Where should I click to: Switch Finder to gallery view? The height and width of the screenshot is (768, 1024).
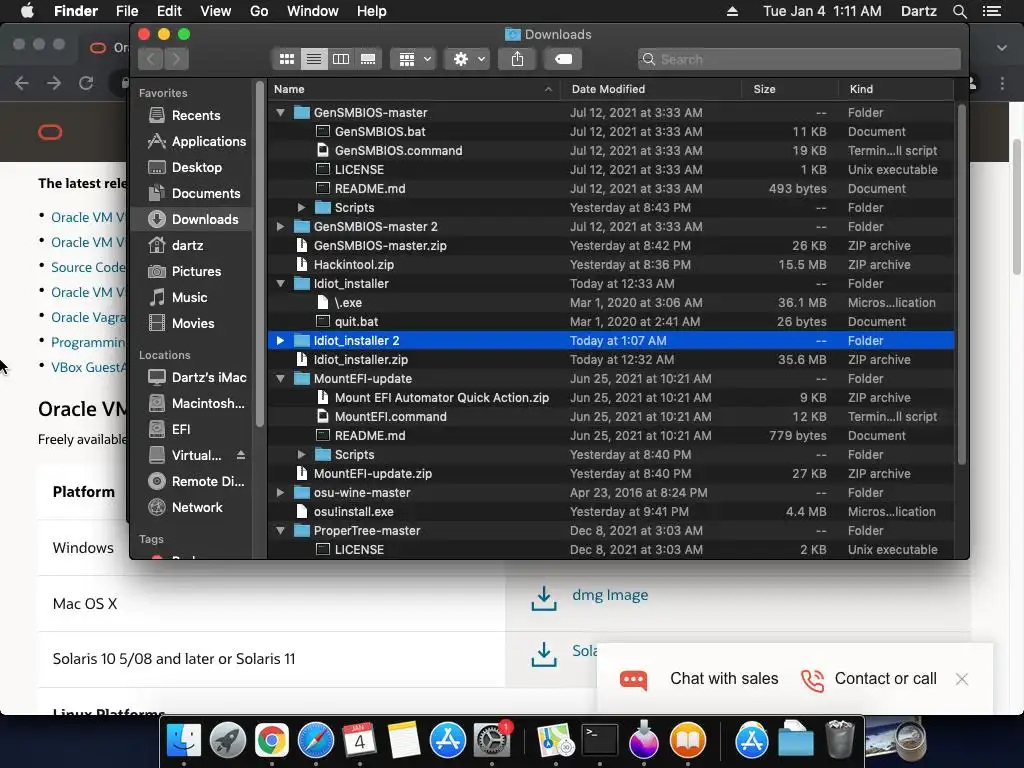tap(368, 59)
